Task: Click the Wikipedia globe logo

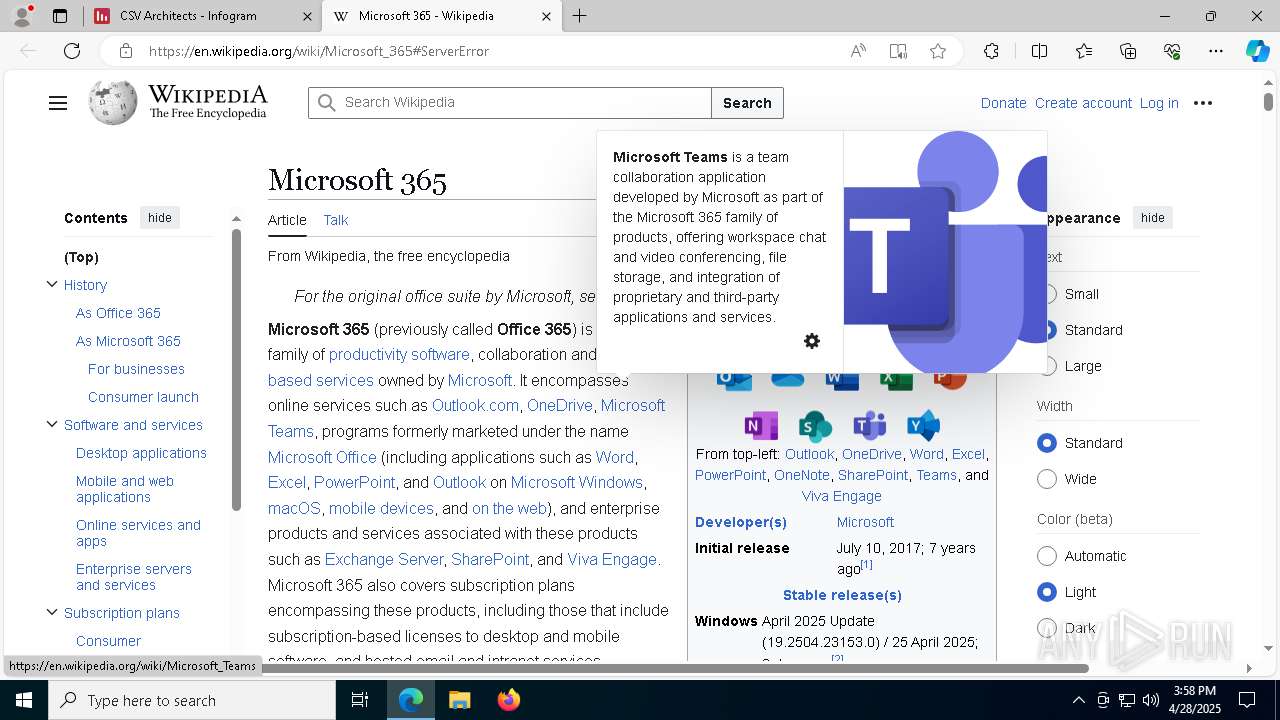Action: (x=112, y=102)
